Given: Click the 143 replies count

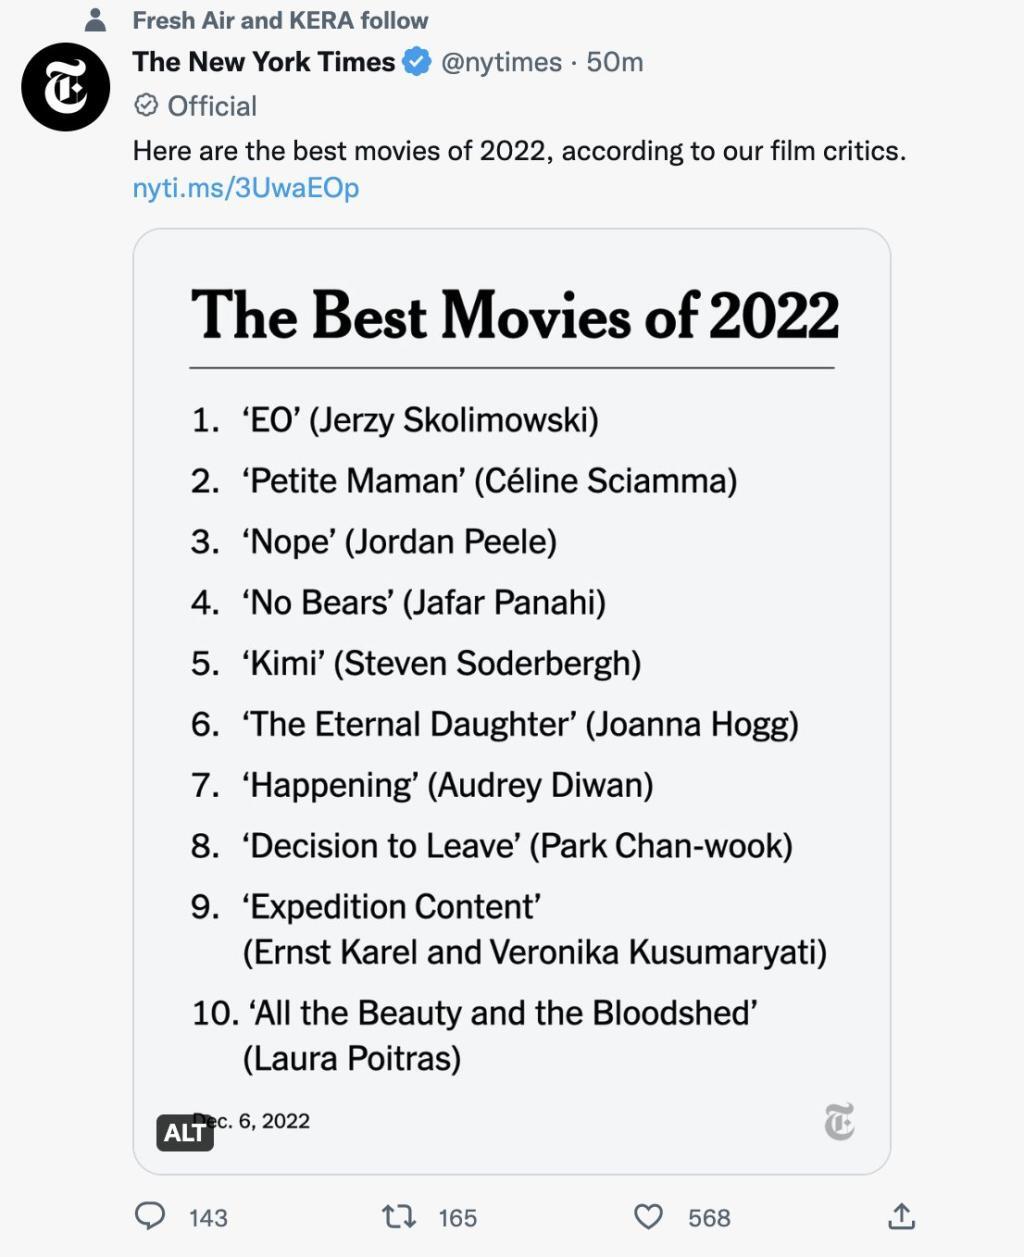Looking at the screenshot, I should click(208, 1218).
